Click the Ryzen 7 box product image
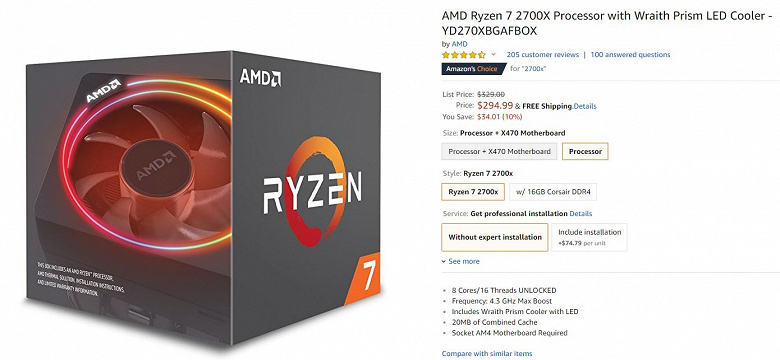This screenshot has width=780, height=360. (x=203, y=196)
